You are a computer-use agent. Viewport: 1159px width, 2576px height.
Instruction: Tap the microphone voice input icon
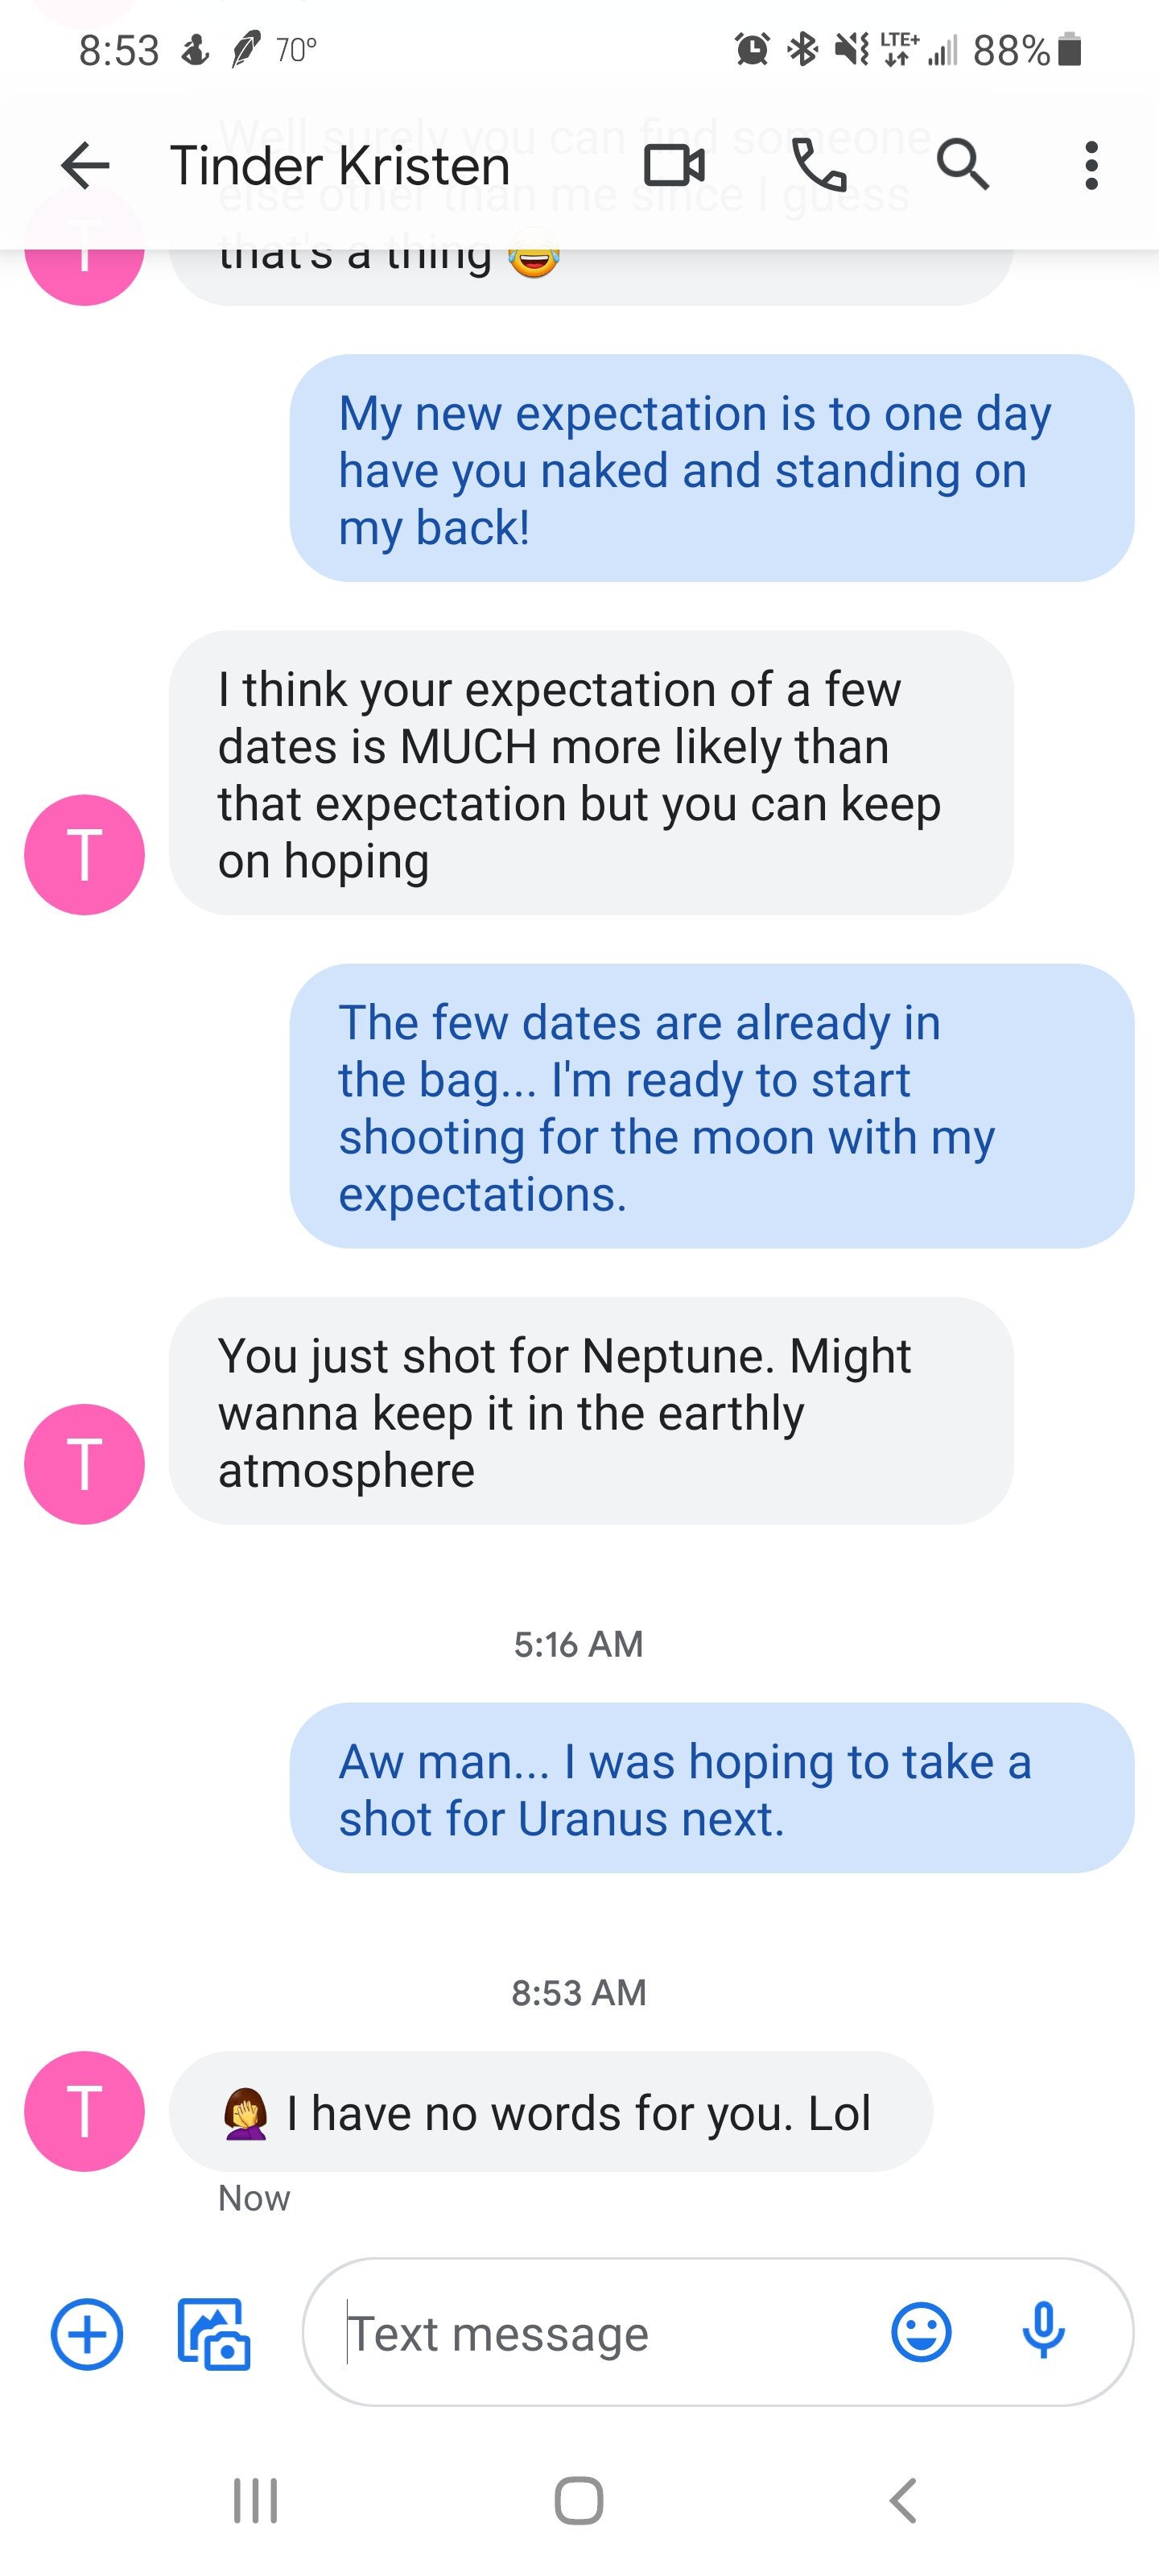1043,2332
